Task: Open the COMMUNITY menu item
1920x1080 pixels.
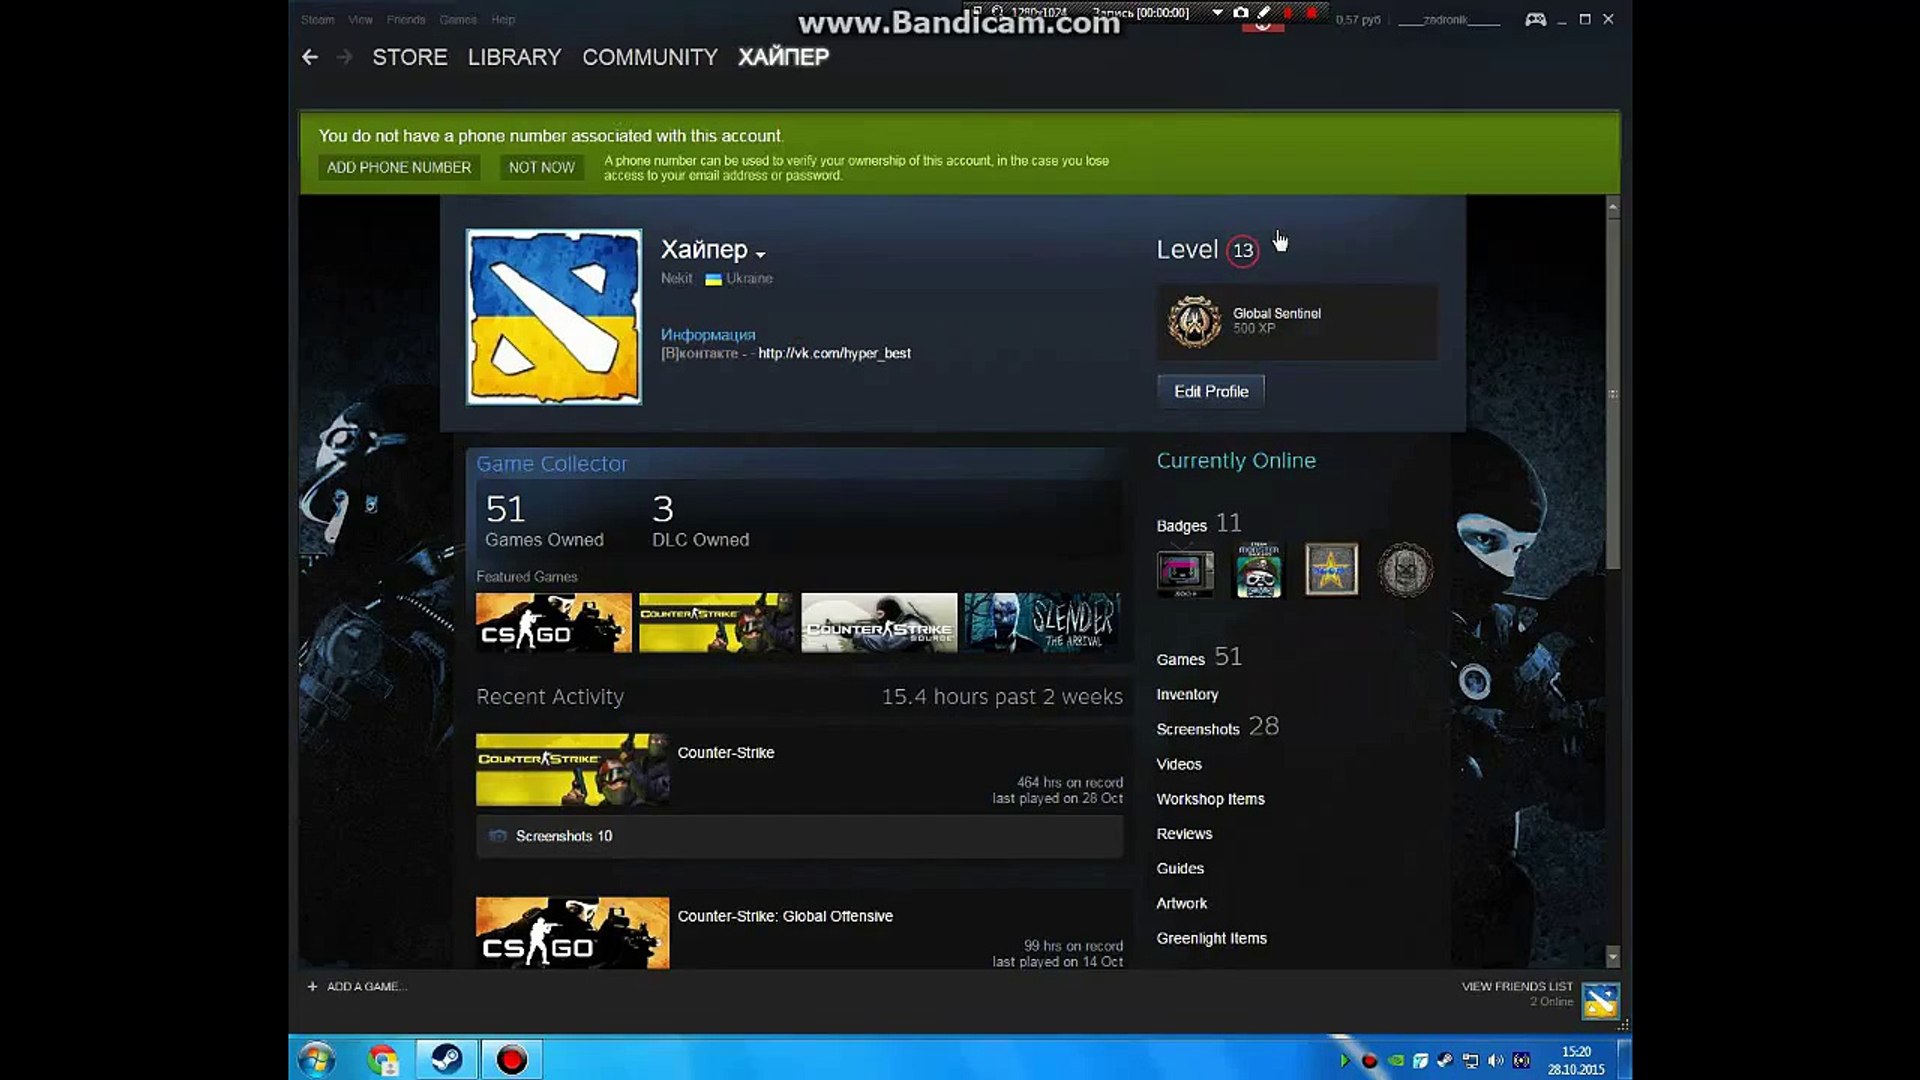Action: click(650, 57)
